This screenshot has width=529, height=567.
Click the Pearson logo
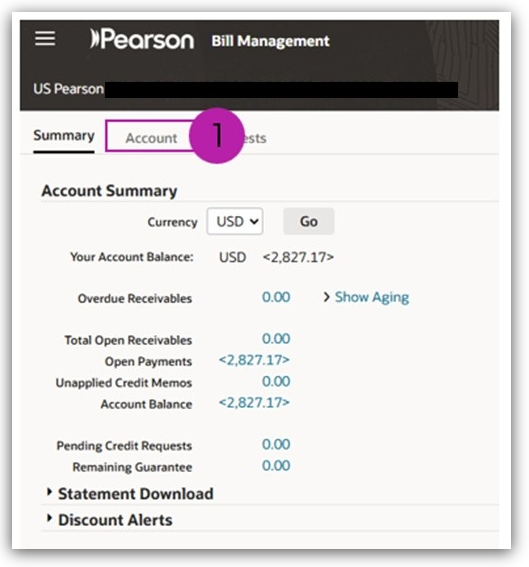point(142,39)
